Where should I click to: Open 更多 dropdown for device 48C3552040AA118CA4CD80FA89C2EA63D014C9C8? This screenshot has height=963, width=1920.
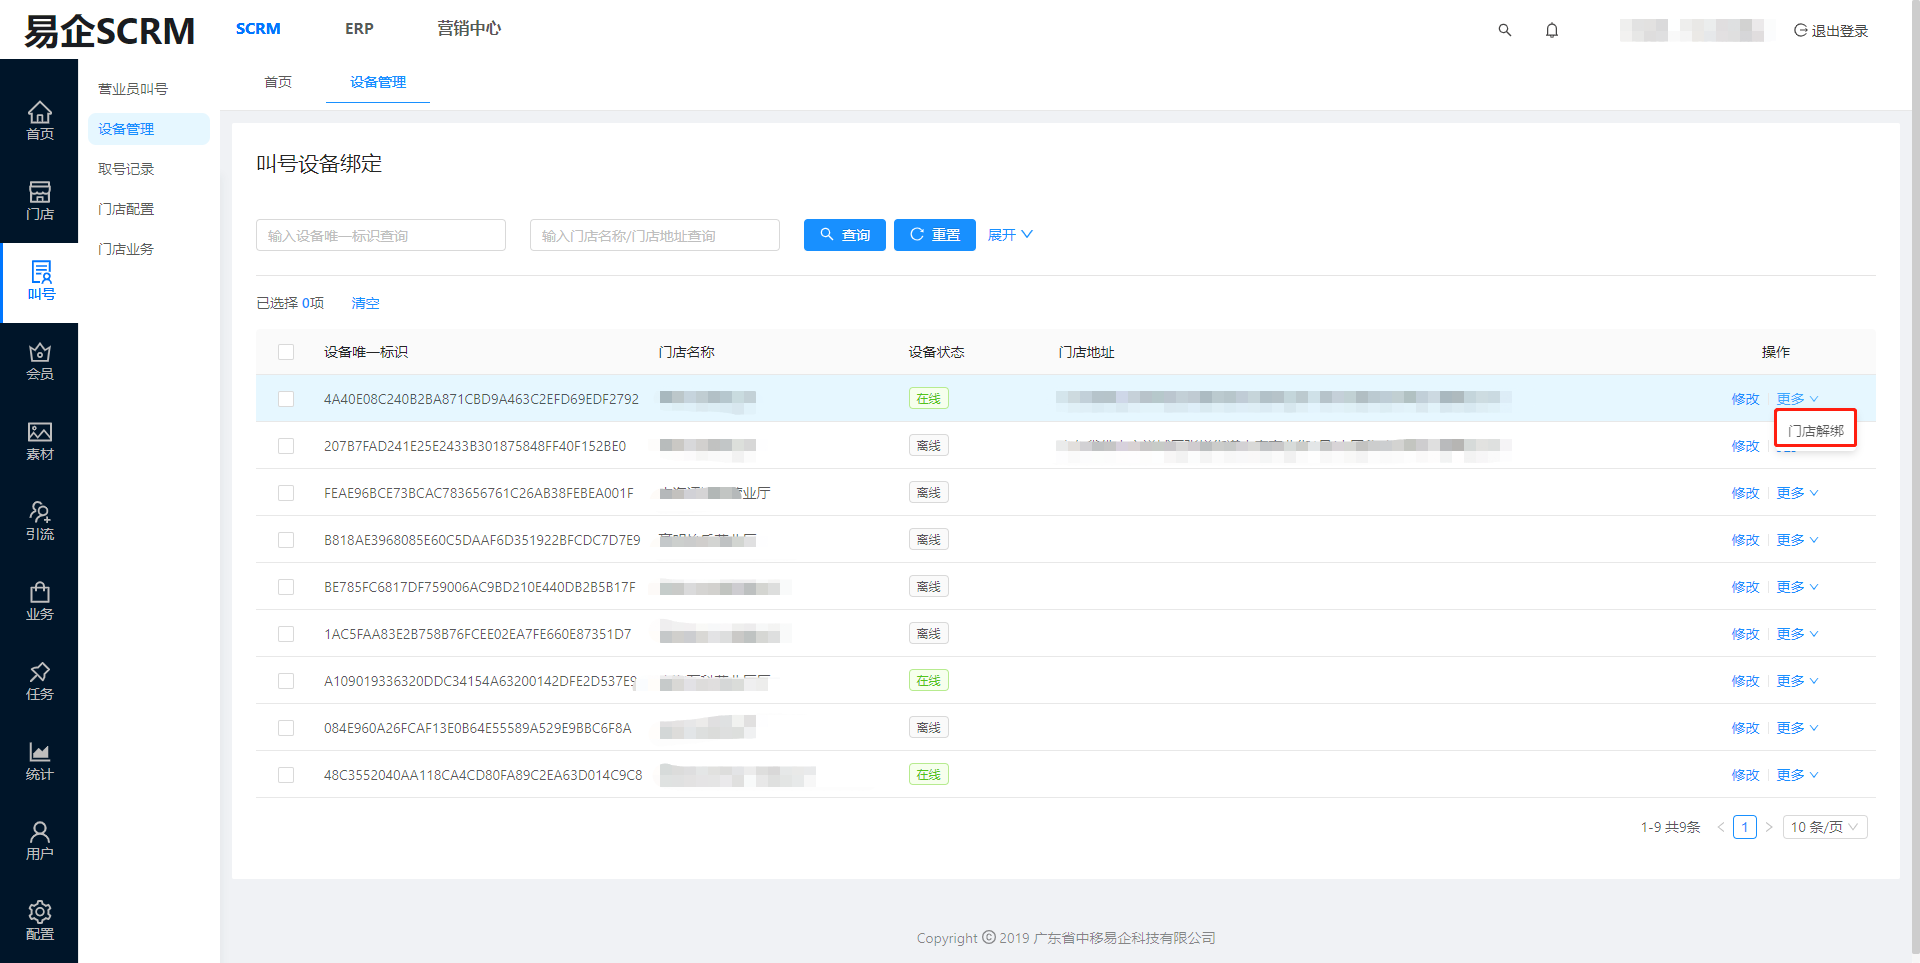1797,775
